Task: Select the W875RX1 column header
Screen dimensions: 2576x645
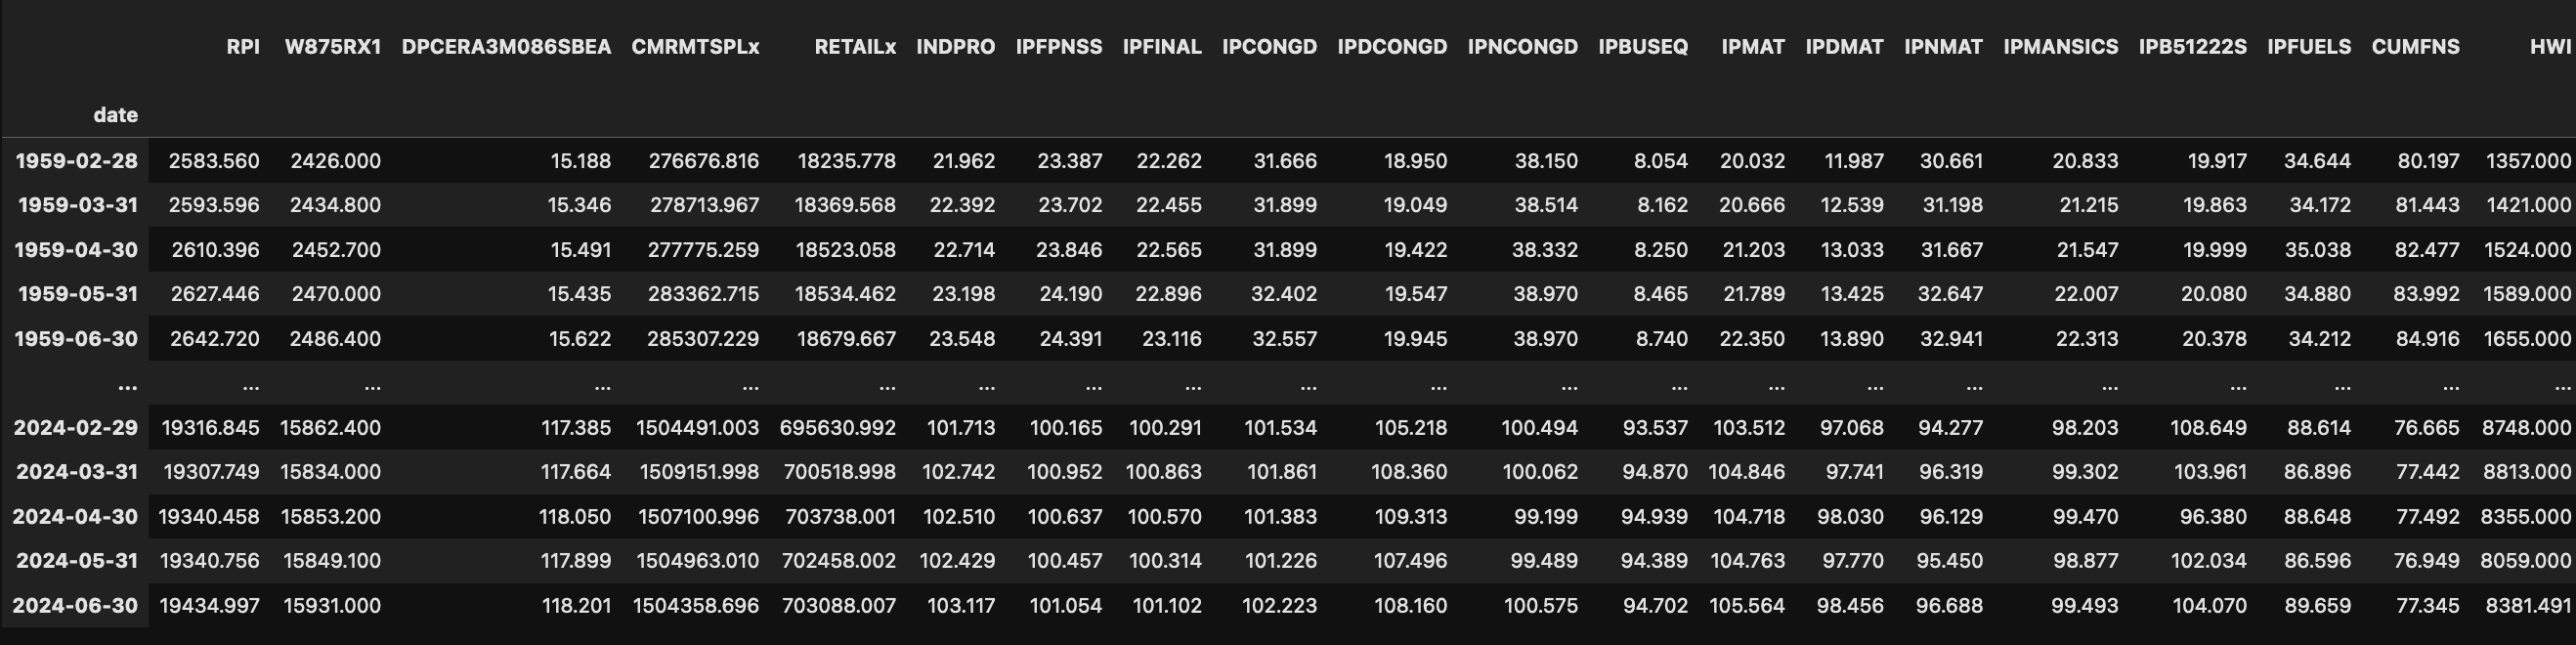Action: tap(333, 47)
